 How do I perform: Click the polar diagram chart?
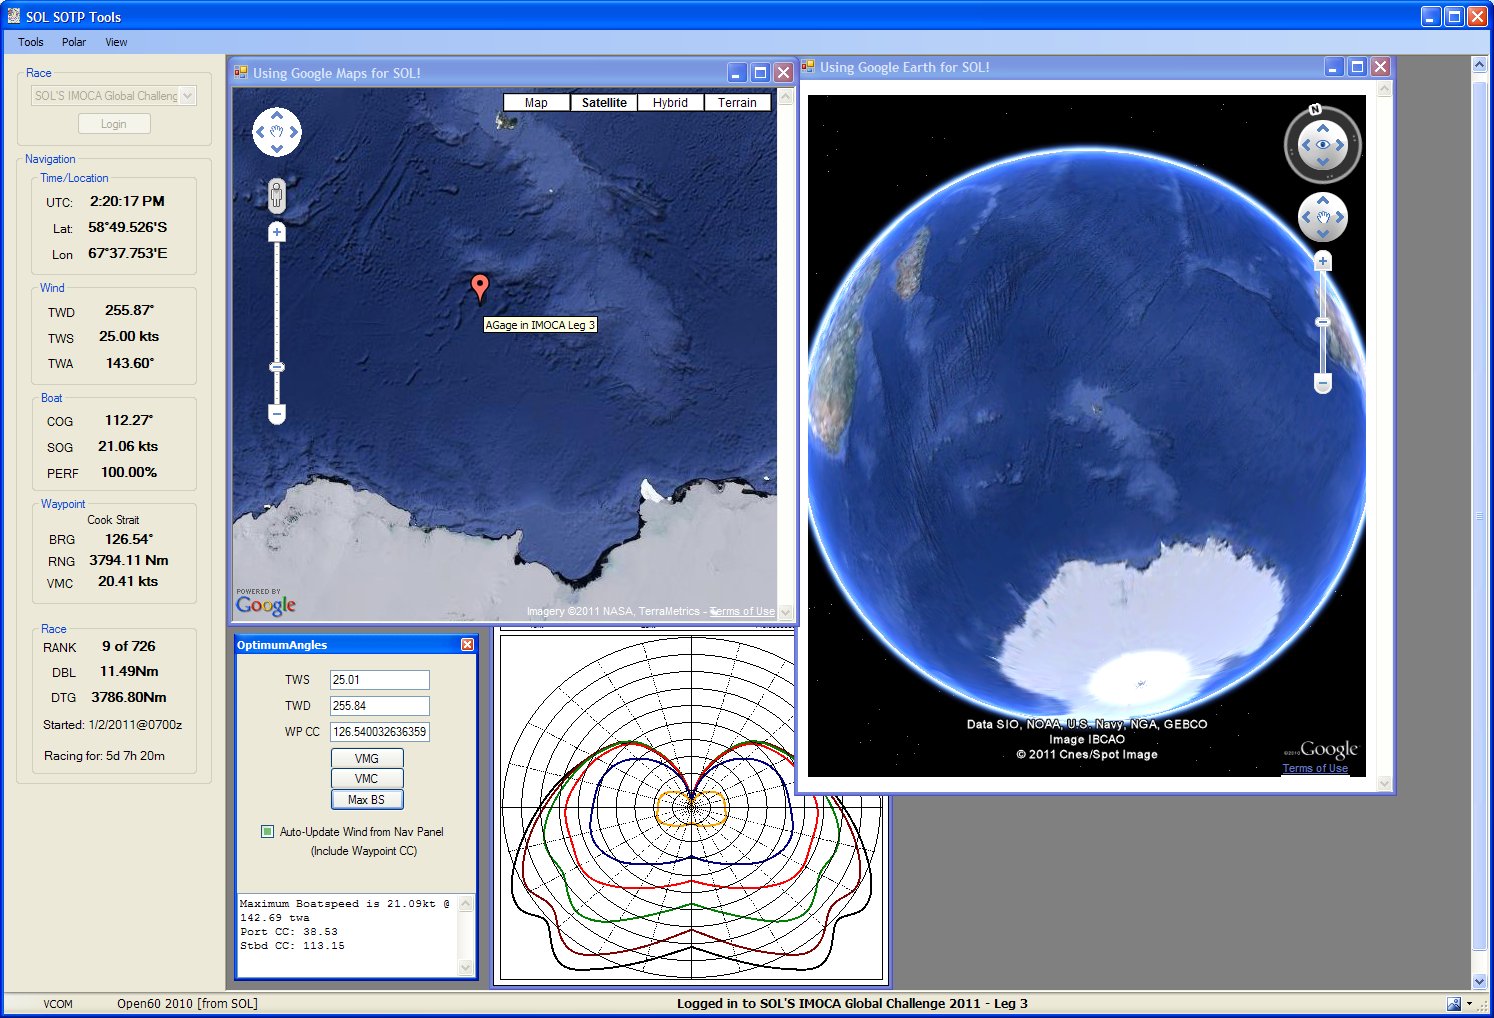(691, 807)
